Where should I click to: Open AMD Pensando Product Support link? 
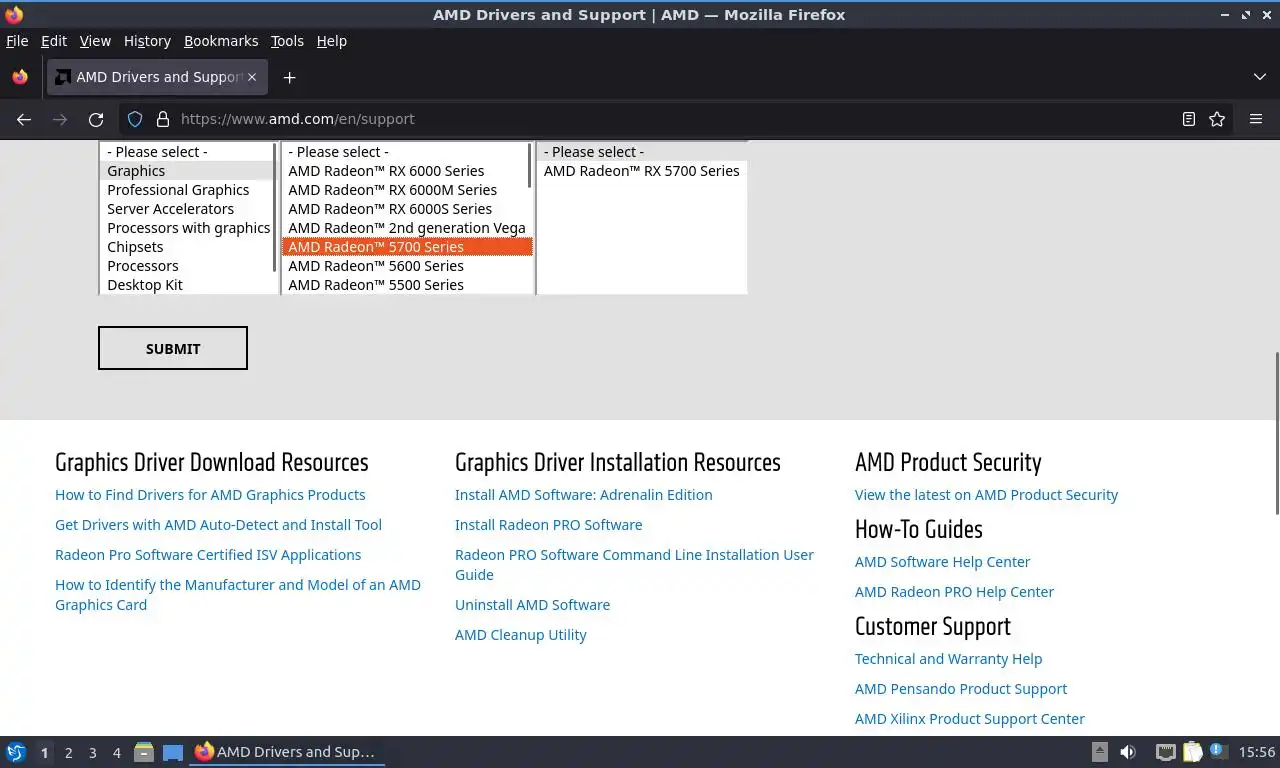961,689
